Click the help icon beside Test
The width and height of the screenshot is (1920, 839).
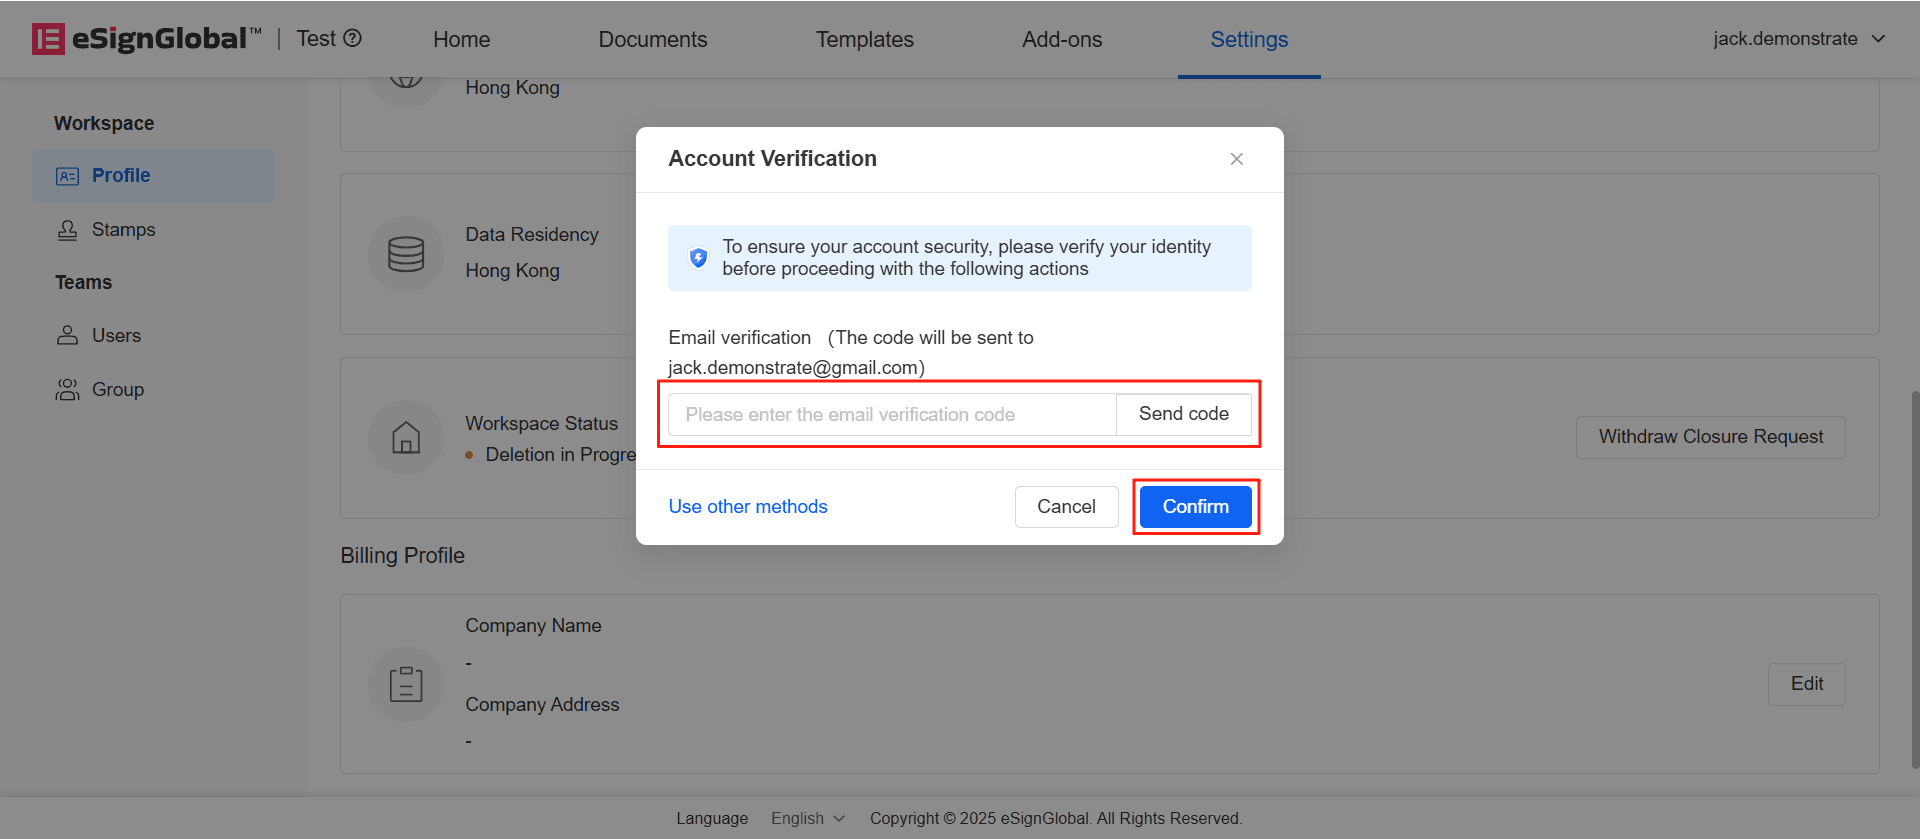click(352, 38)
